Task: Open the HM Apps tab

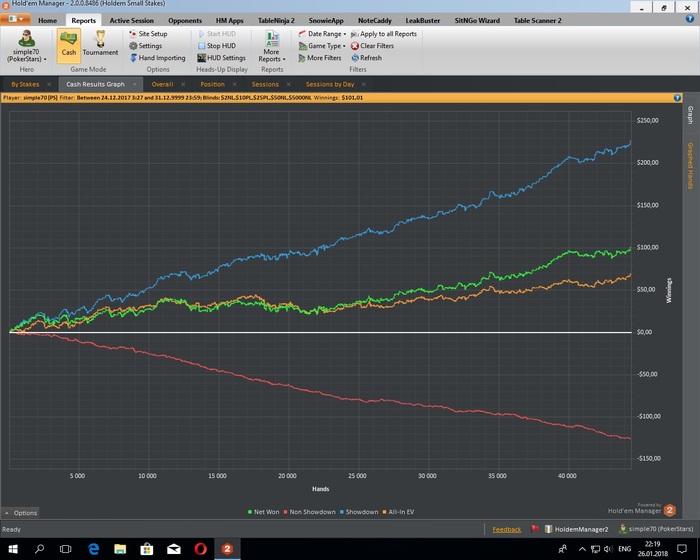Action: coord(229,20)
